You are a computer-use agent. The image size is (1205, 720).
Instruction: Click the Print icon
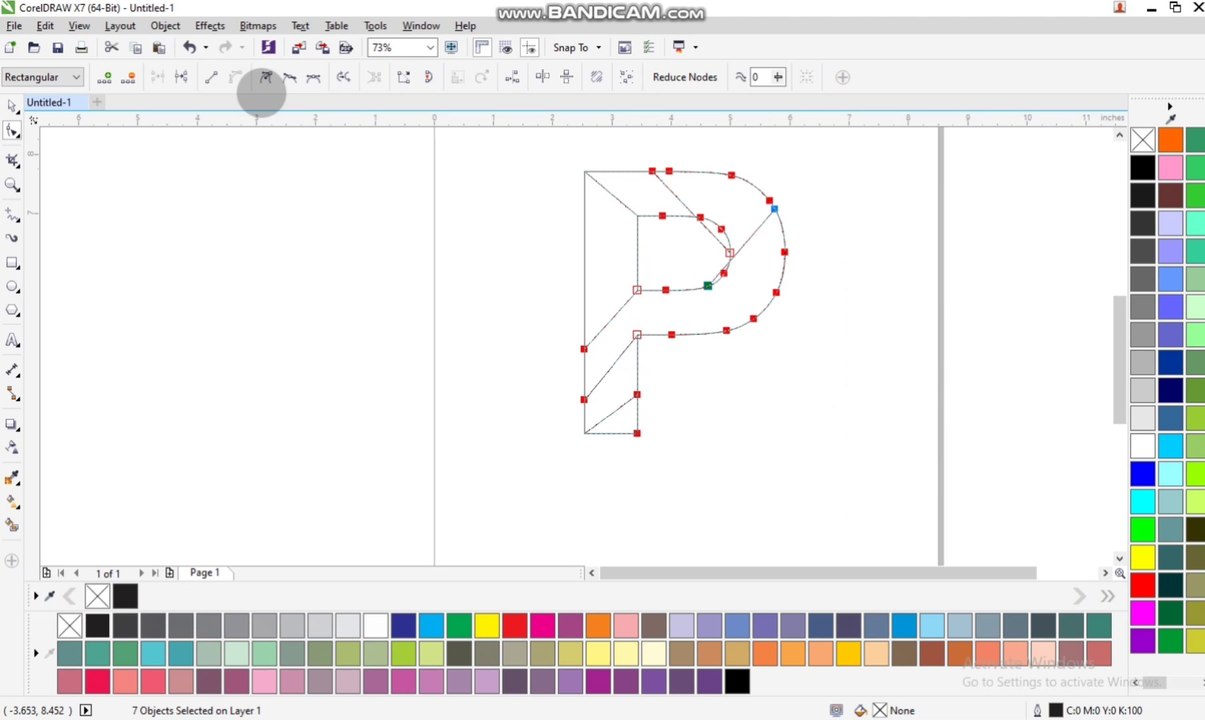click(x=82, y=47)
